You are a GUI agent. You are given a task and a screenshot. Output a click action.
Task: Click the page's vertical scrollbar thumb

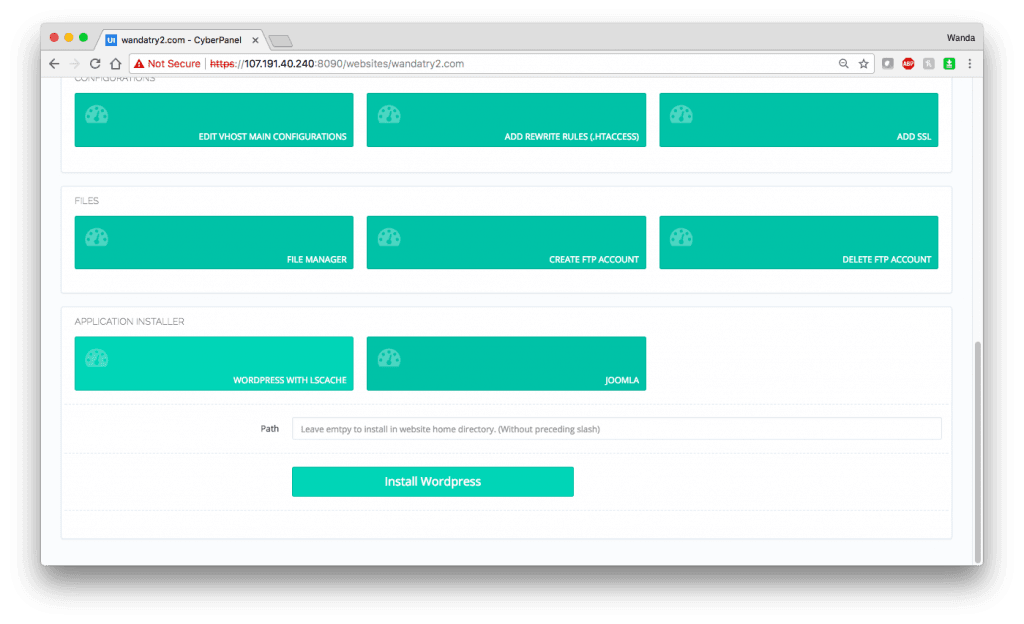(x=978, y=451)
